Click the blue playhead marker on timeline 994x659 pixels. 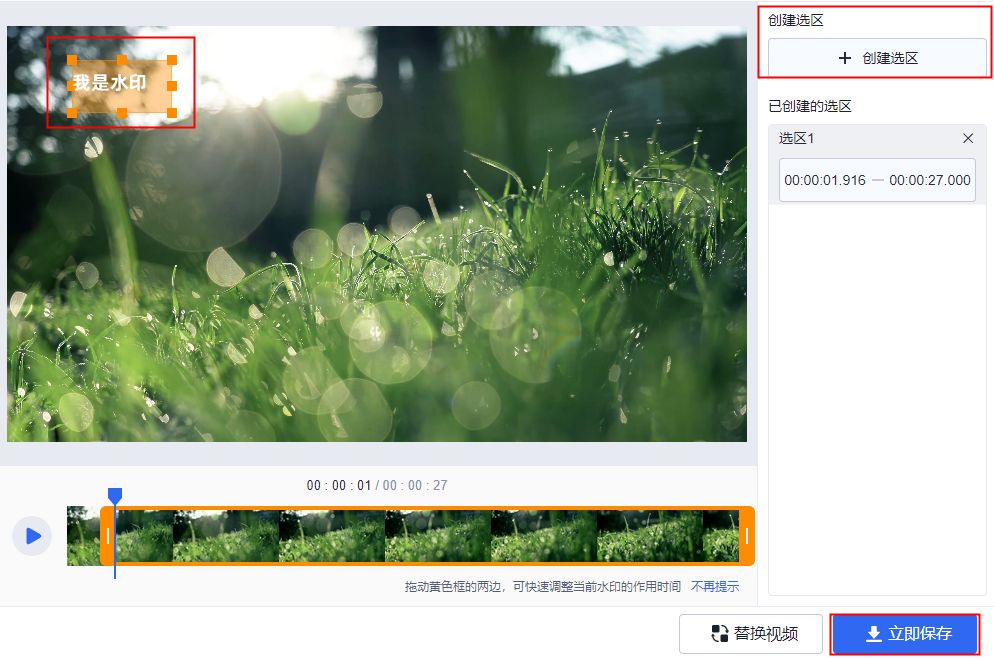tap(115, 496)
